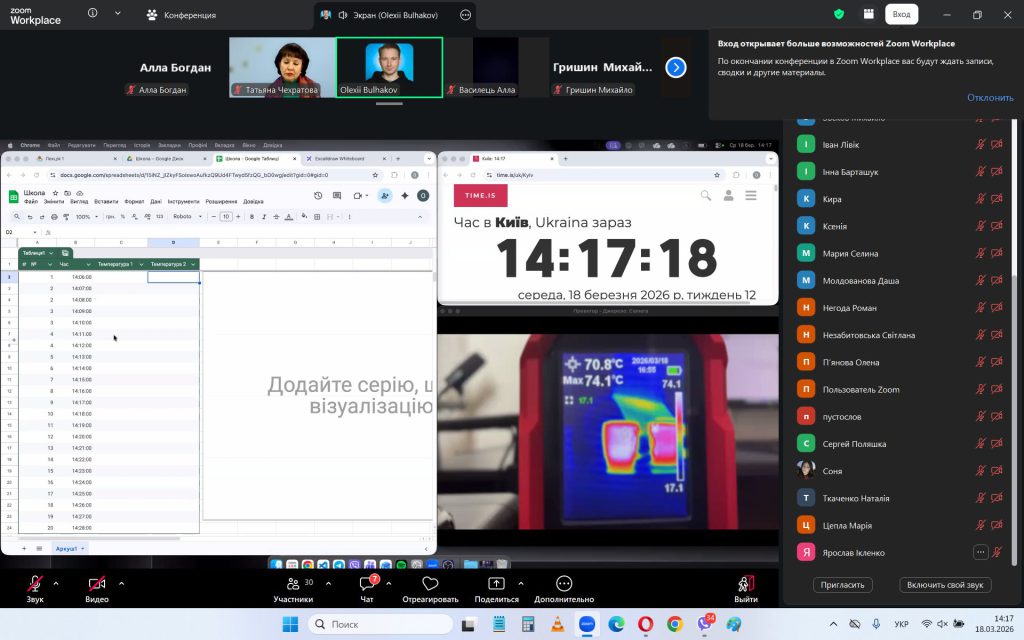Screen dimensions: 1024x640
Task: Click the green encryption shield icon
Action: (x=839, y=14)
